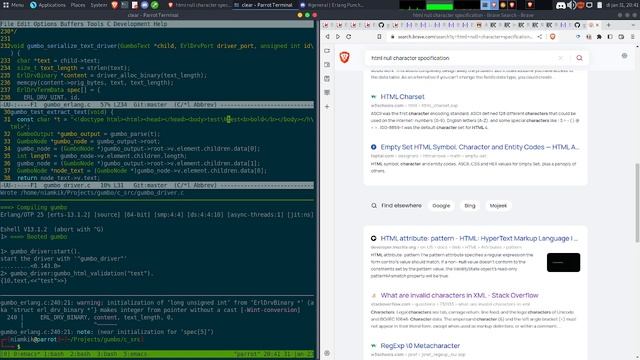Click the Google find-elsewhere button
This screenshot has height=360, width=640.
coord(441,206)
